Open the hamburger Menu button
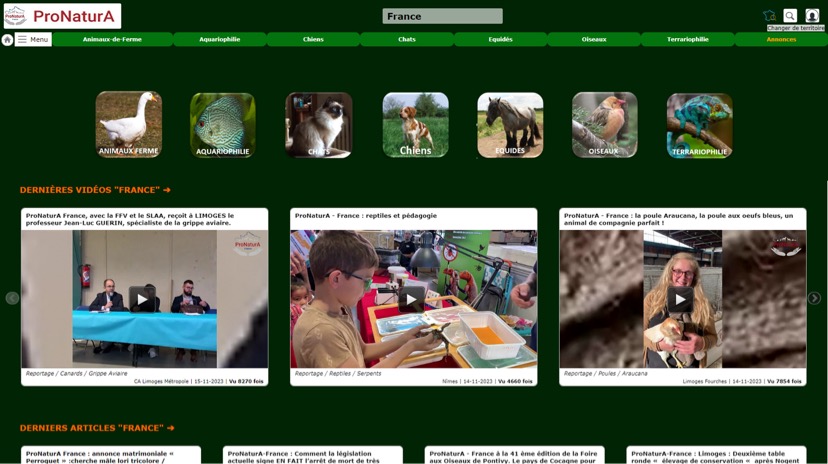 coord(33,40)
